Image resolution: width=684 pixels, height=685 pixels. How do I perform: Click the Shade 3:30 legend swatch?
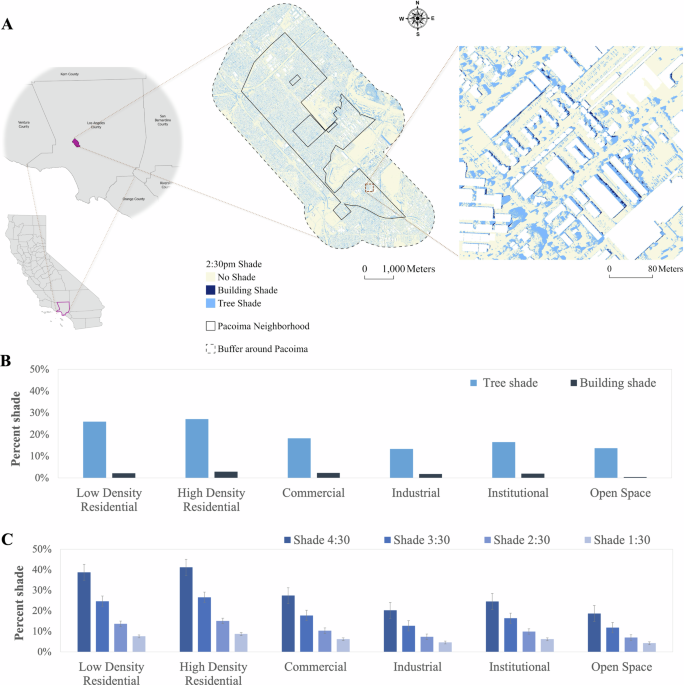click(387, 540)
